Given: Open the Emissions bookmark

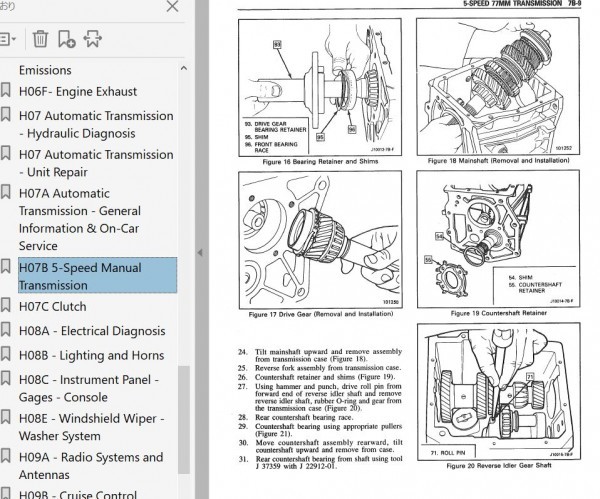Looking at the screenshot, I should [45, 70].
